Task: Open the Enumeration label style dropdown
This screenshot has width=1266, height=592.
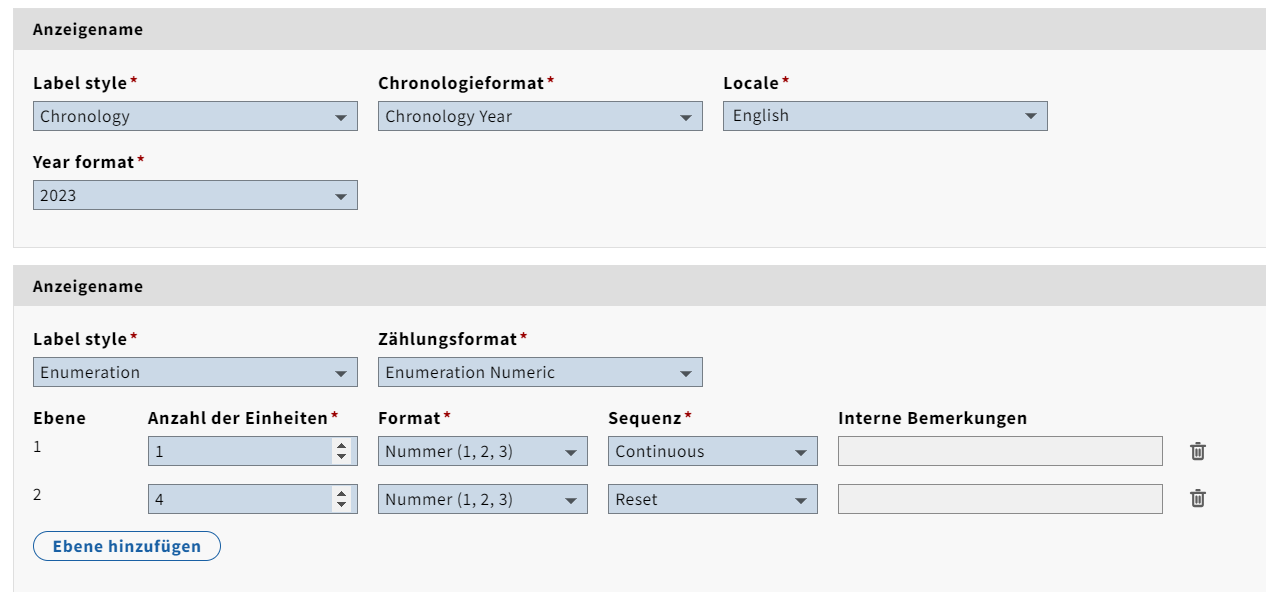Action: [195, 373]
